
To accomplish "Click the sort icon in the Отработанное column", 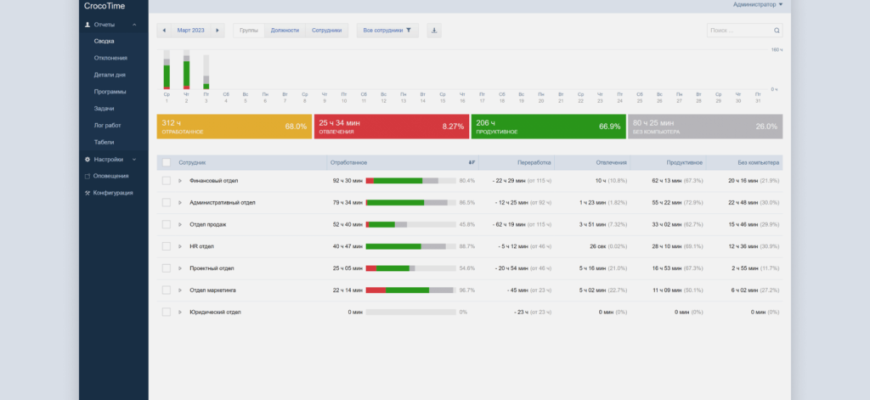I will 471,162.
